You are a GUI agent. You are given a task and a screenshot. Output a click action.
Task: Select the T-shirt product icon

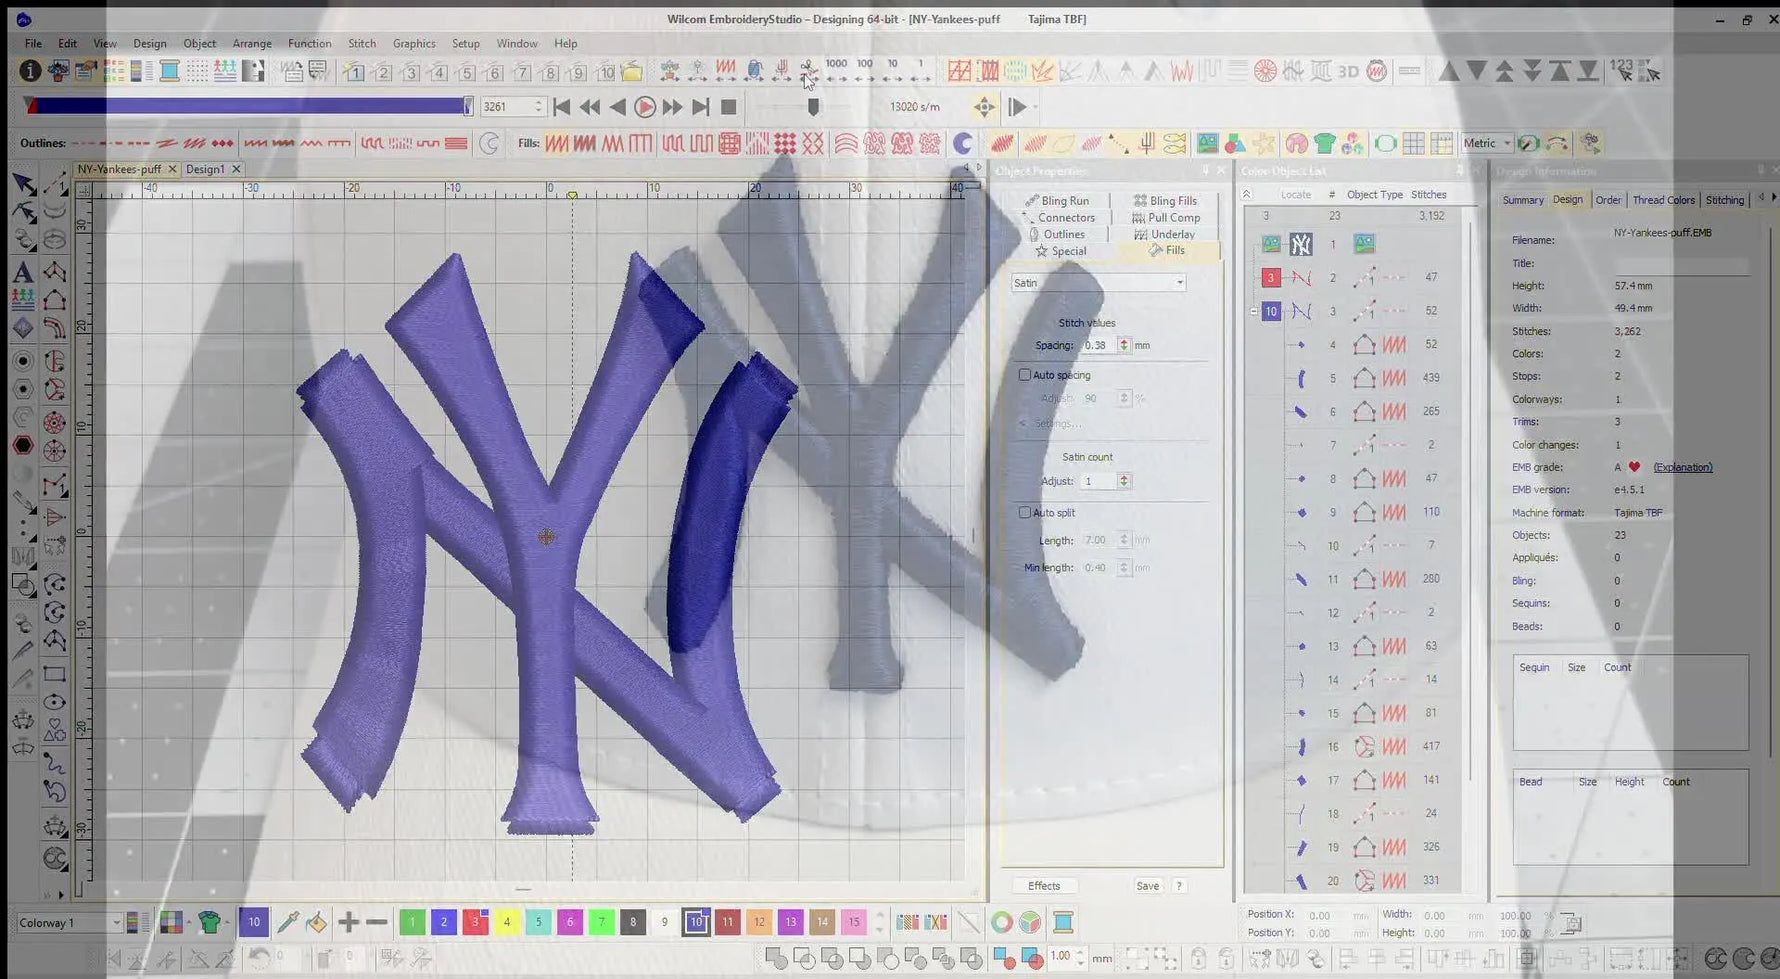[x=1325, y=144]
